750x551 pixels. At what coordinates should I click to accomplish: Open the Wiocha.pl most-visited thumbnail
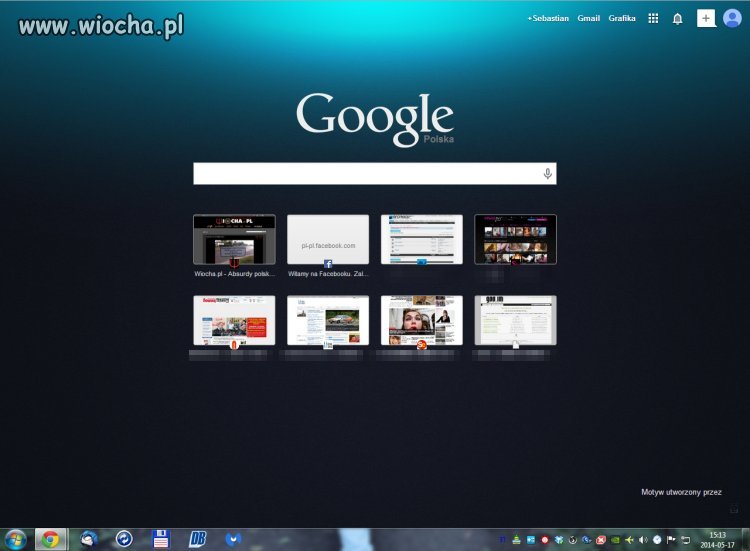[234, 239]
